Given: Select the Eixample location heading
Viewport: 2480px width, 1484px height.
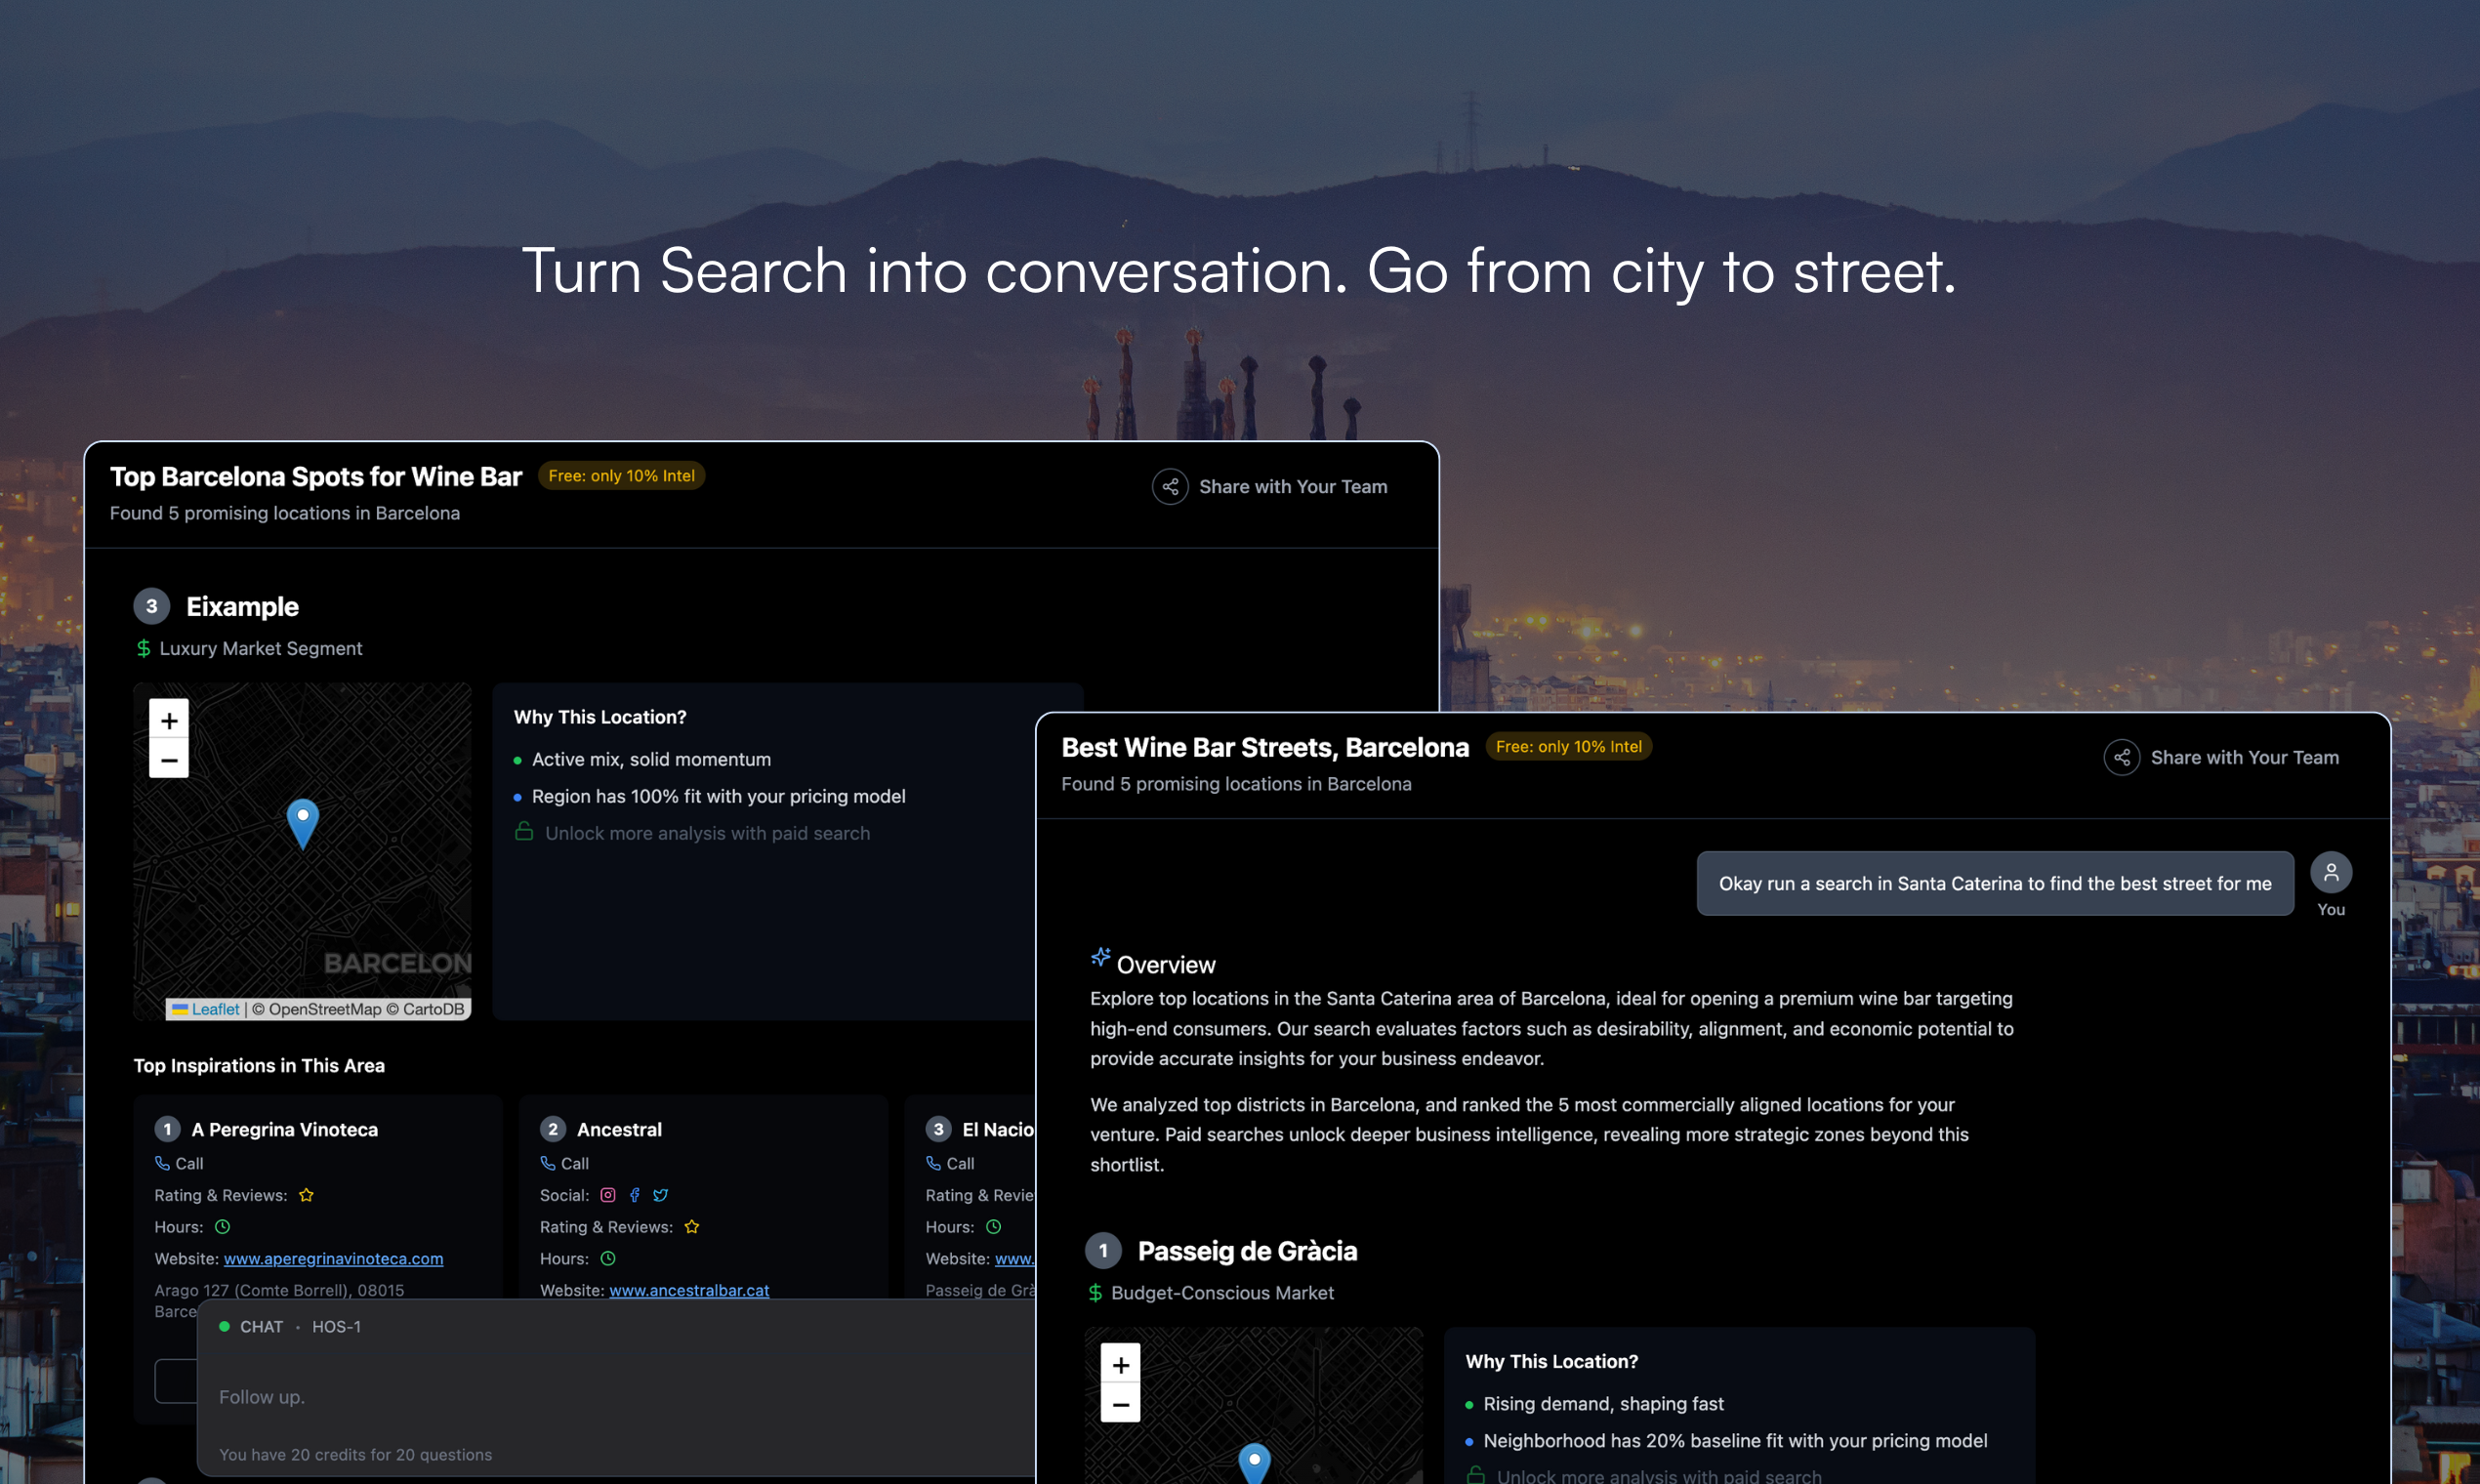Looking at the screenshot, I should coord(242,607).
